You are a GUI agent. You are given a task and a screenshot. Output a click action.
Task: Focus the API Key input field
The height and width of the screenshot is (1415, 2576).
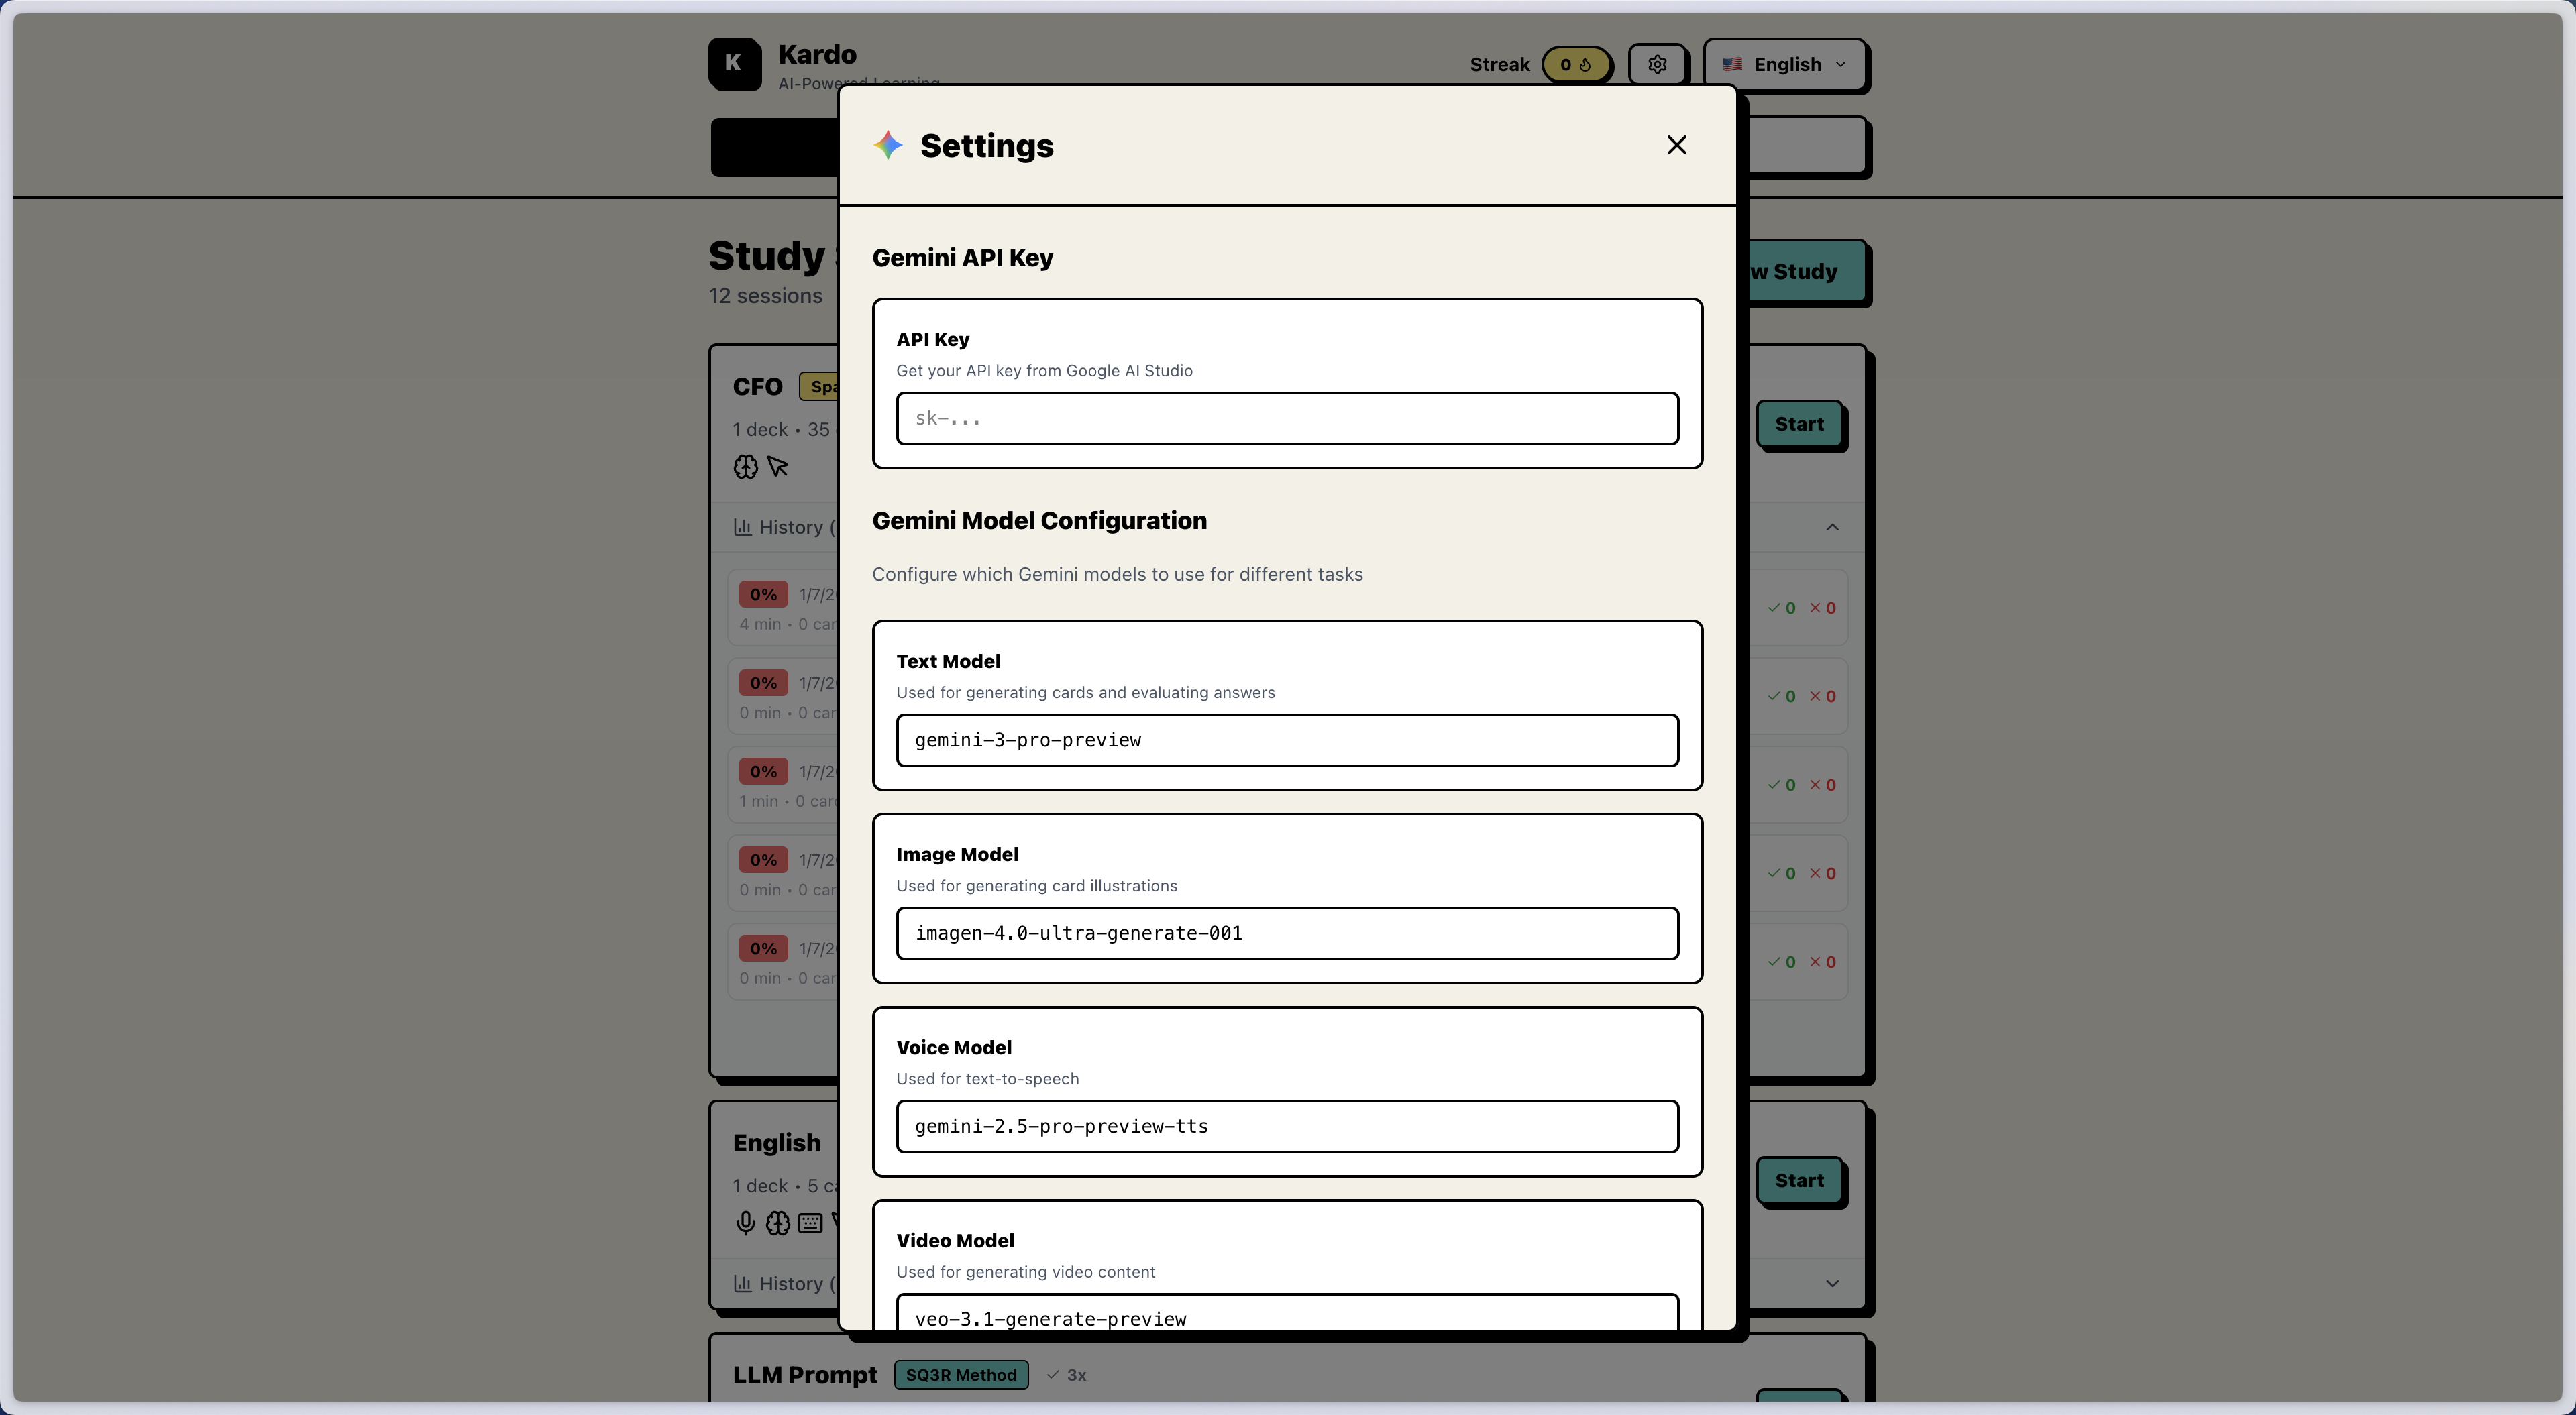pyautogui.click(x=1286, y=418)
